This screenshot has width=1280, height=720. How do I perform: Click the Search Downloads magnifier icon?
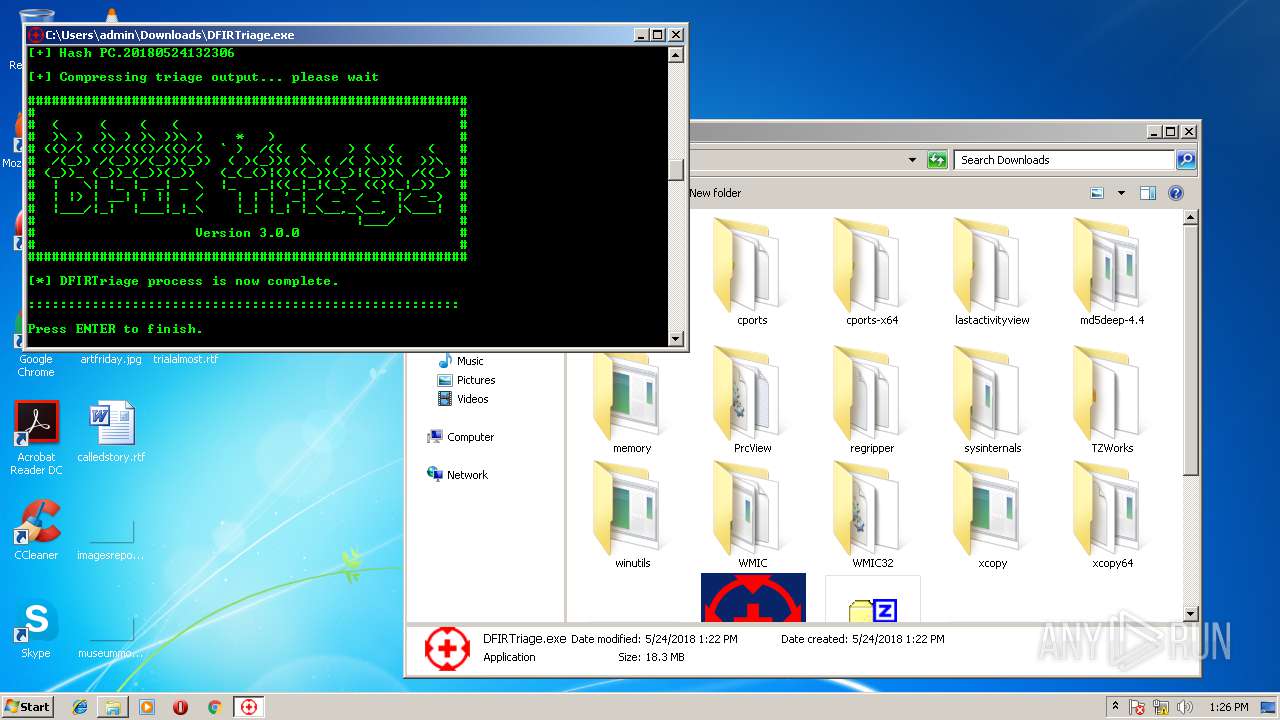(1185, 160)
